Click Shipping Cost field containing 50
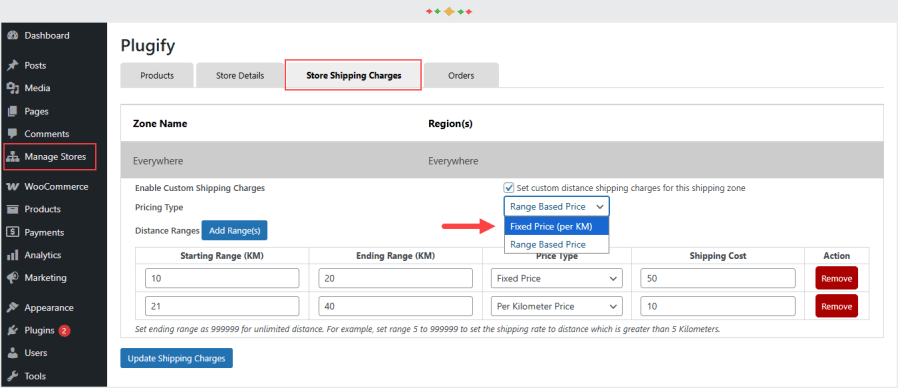The height and width of the screenshot is (388, 898). pyautogui.click(x=718, y=279)
